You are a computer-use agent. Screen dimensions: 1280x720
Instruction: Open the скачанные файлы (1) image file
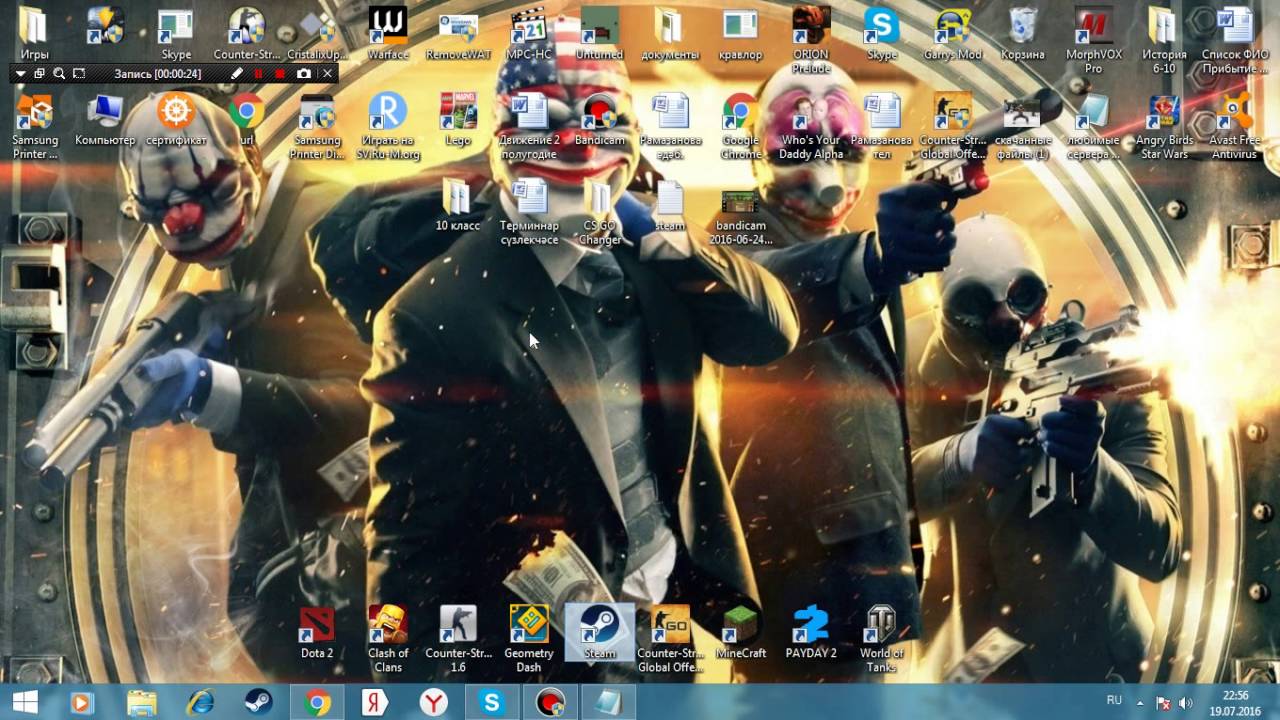click(1023, 126)
